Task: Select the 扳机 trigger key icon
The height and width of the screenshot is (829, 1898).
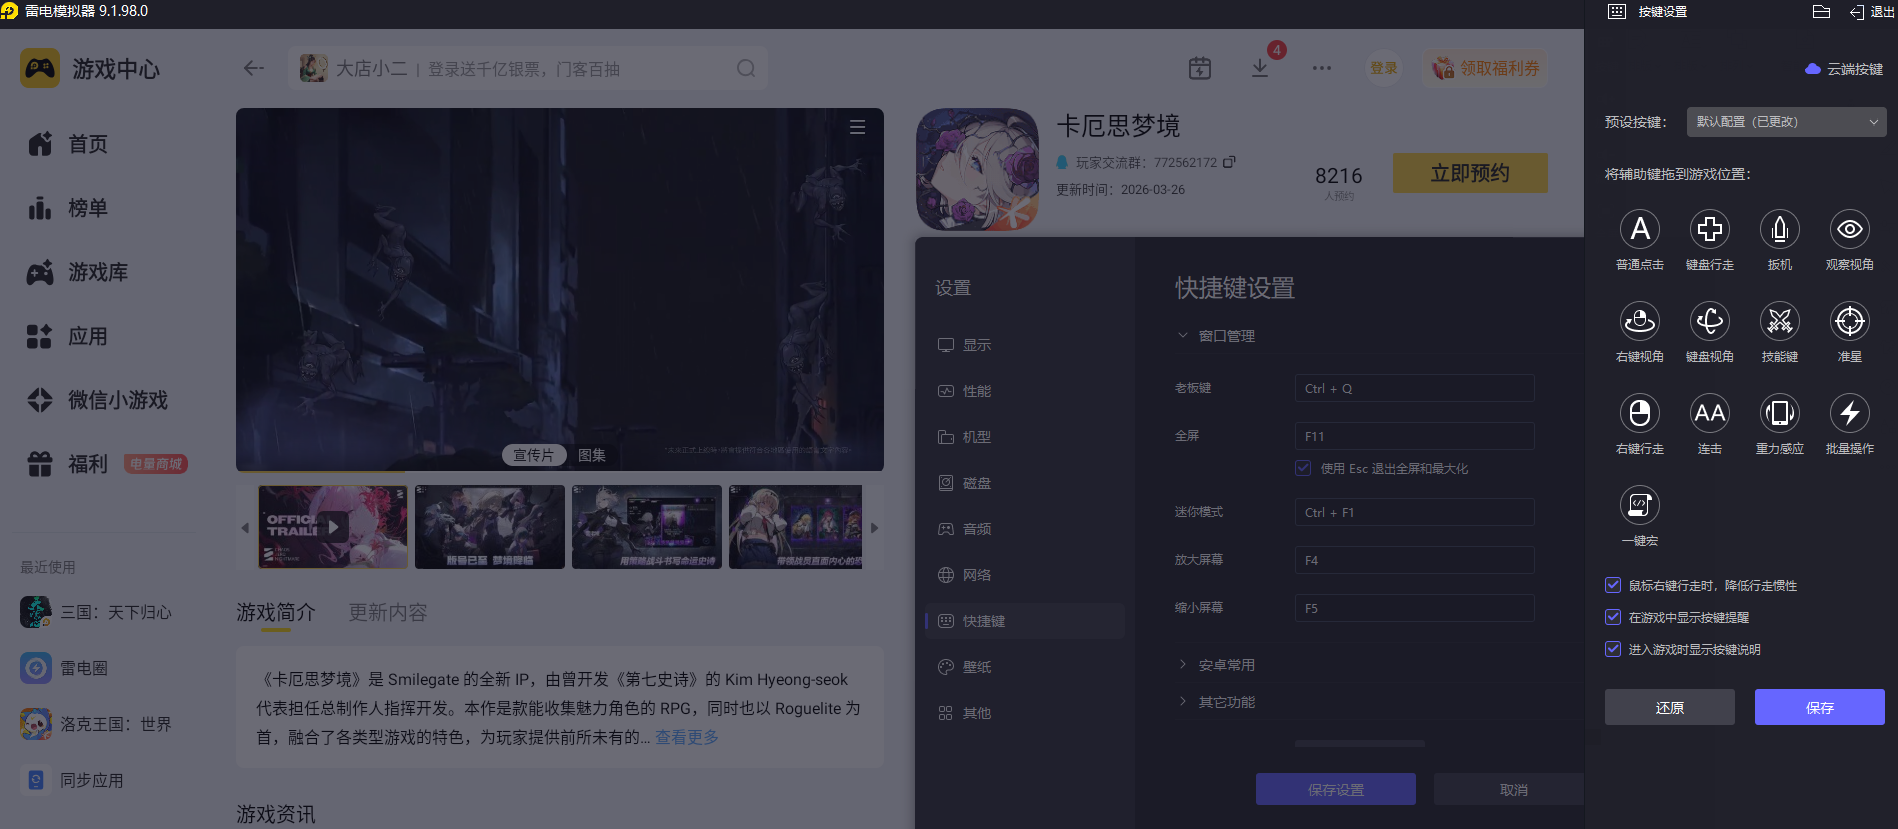Action: pyautogui.click(x=1779, y=230)
